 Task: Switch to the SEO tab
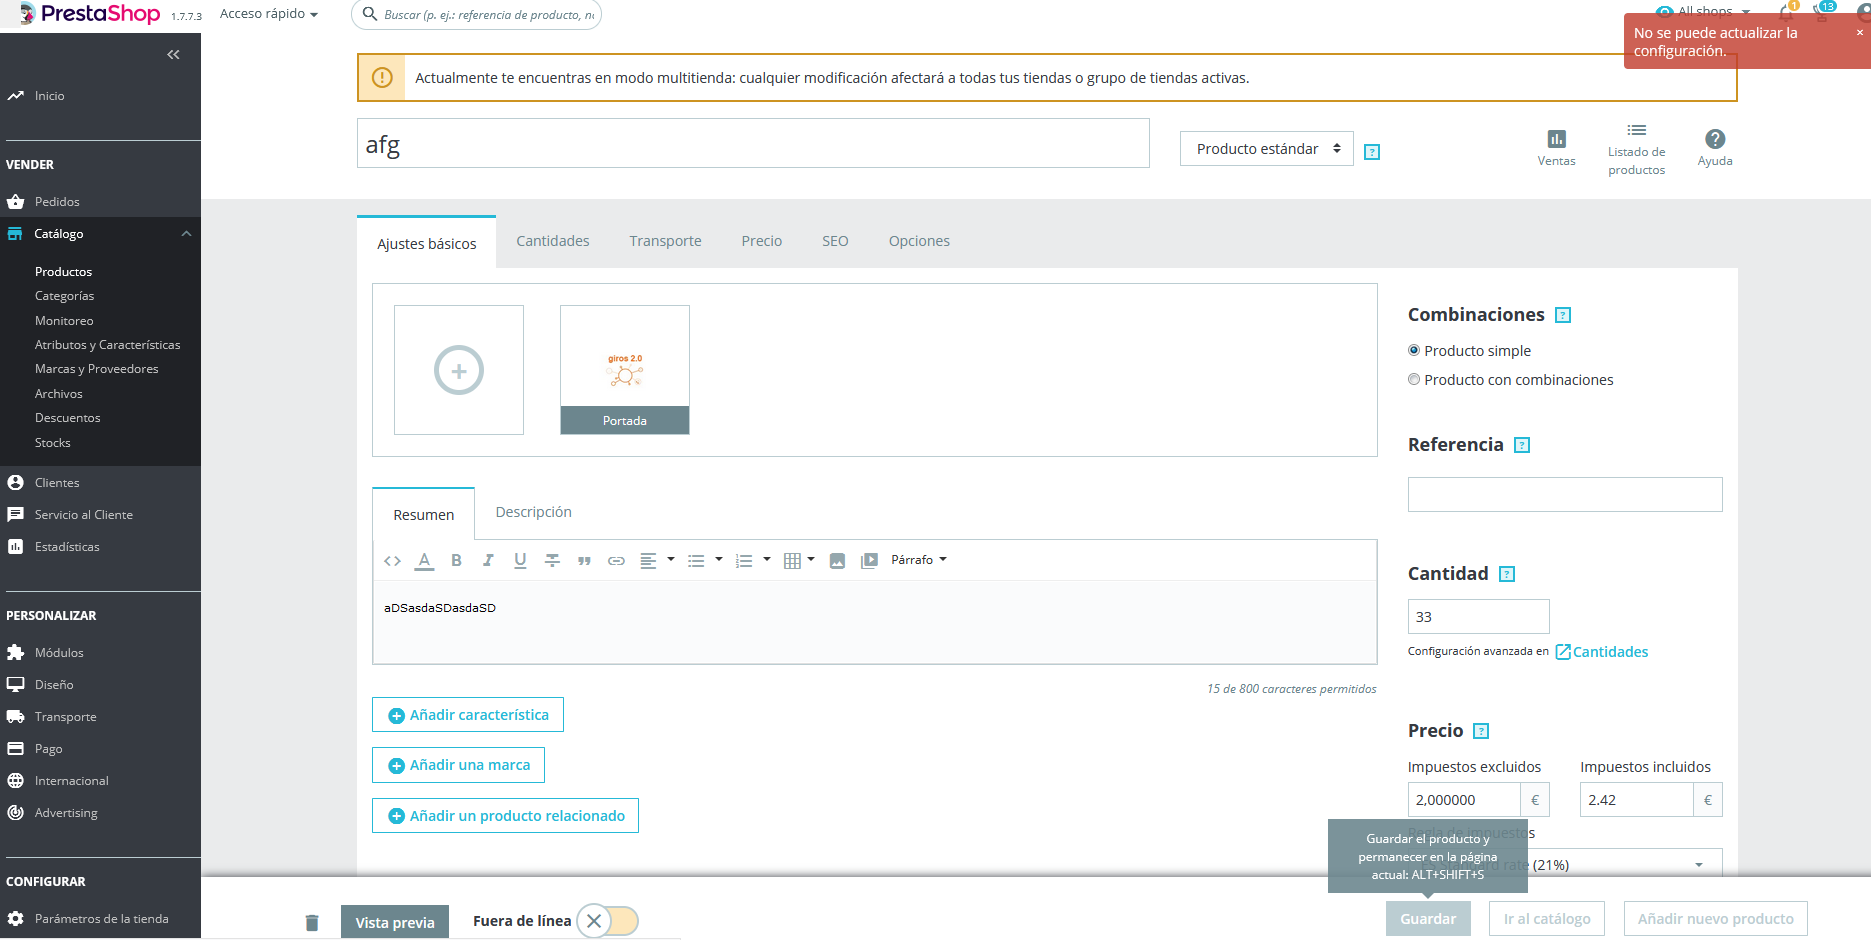click(x=835, y=241)
